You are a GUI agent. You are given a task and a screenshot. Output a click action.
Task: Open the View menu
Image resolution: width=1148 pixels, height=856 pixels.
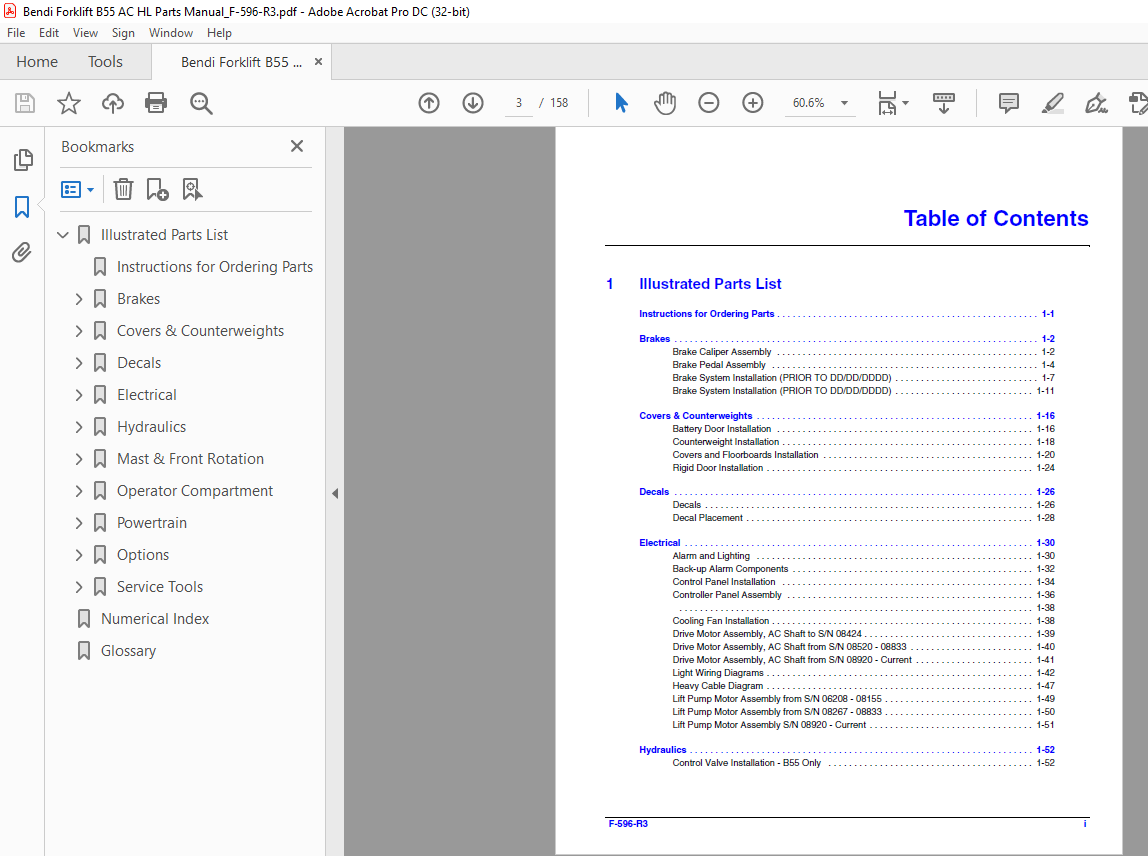coord(85,33)
